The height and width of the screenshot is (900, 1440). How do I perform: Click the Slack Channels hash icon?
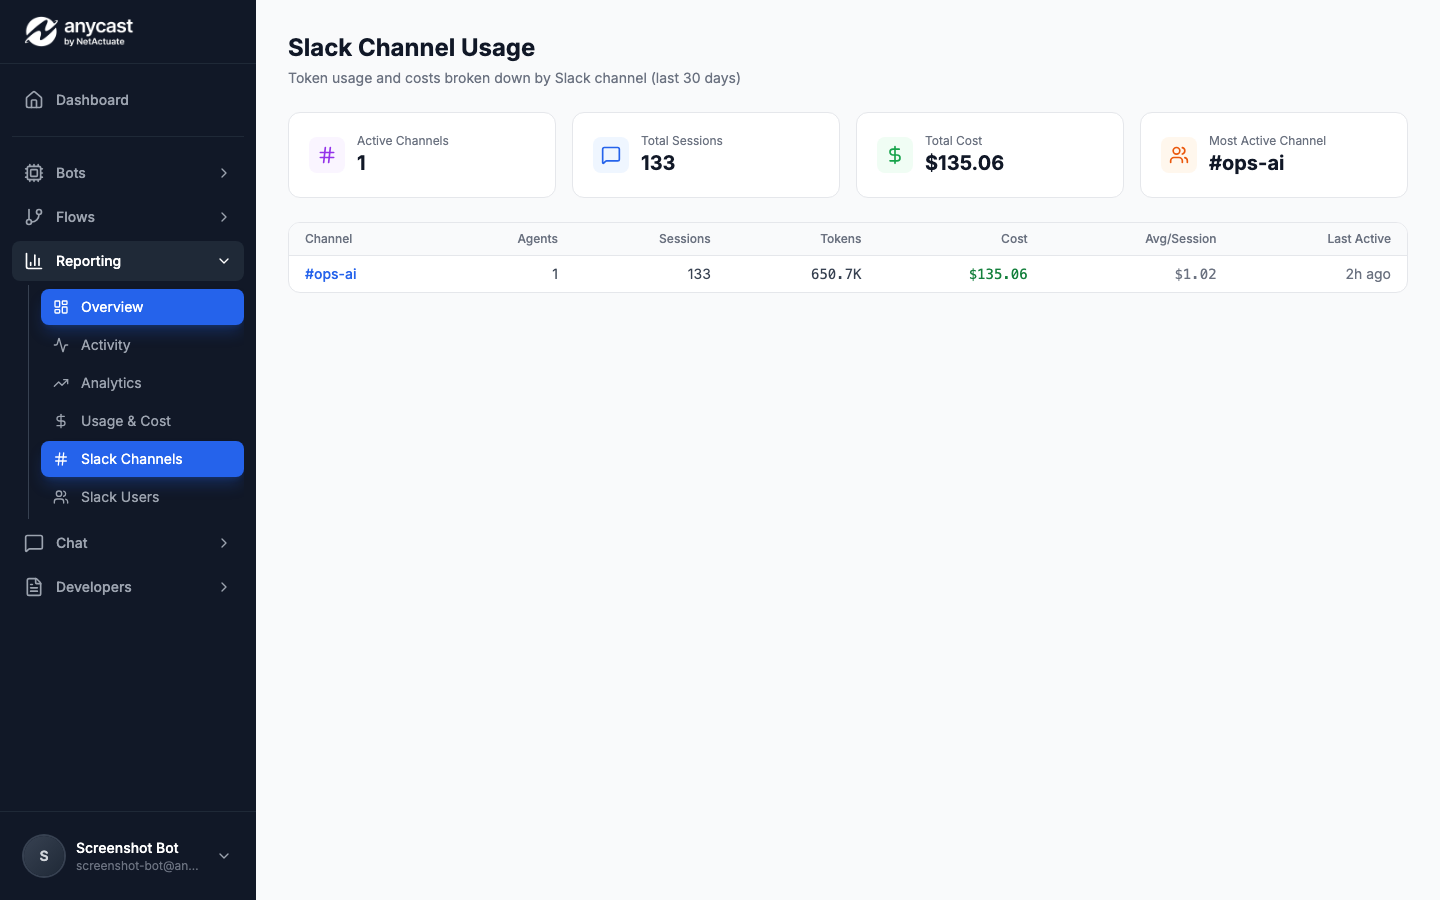point(61,459)
